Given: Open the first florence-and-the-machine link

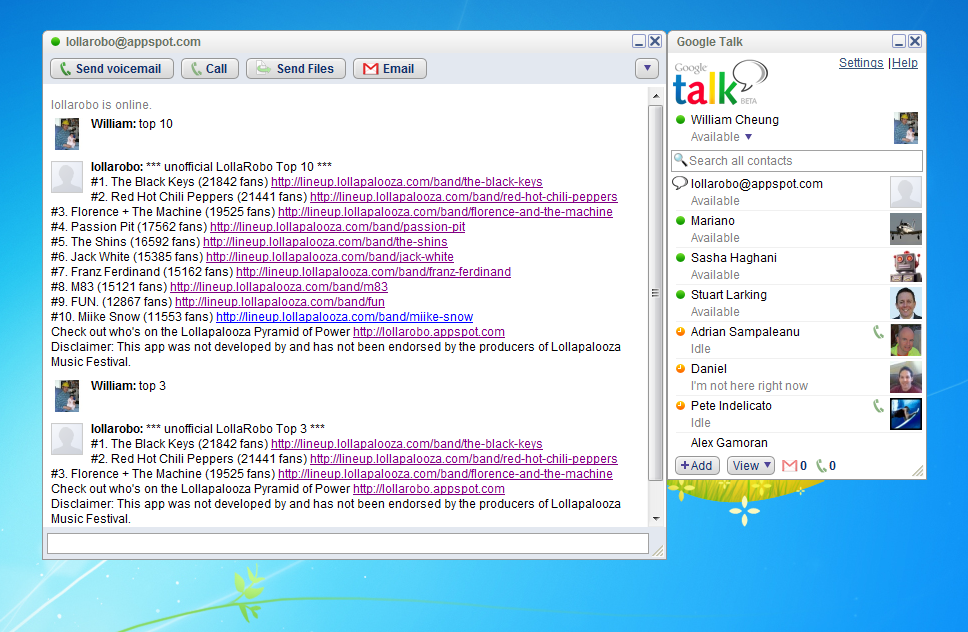Looking at the screenshot, I should pos(445,212).
